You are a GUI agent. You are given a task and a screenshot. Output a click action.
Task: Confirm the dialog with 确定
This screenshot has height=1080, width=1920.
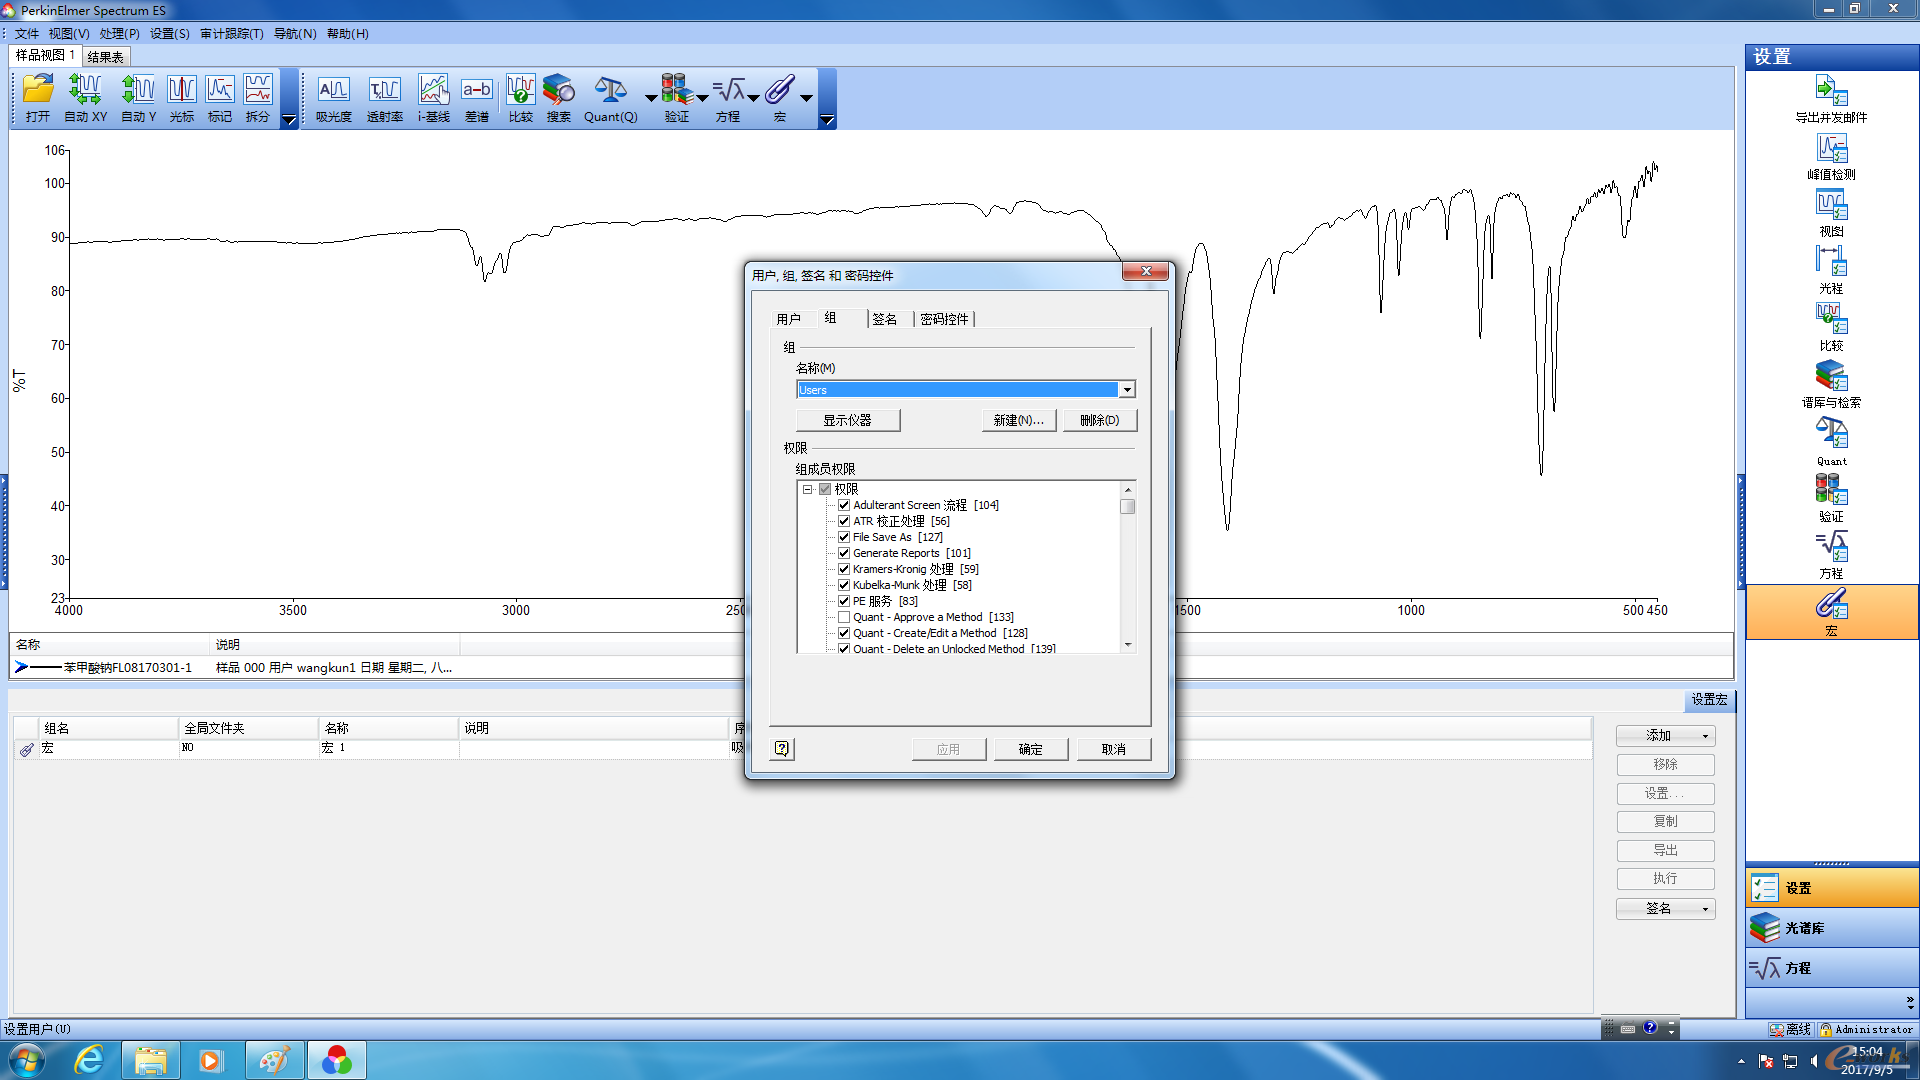tap(1030, 749)
